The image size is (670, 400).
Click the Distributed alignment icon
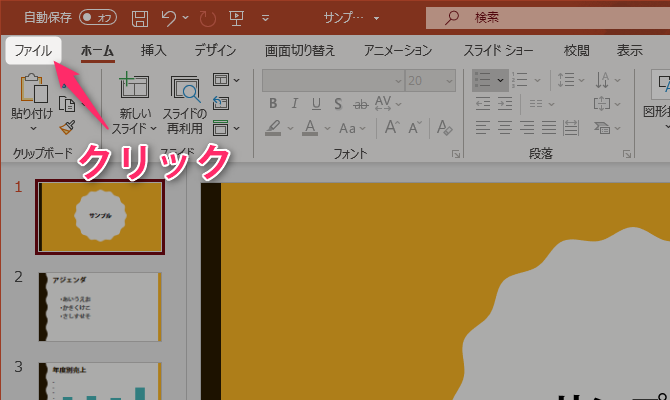pos(571,128)
